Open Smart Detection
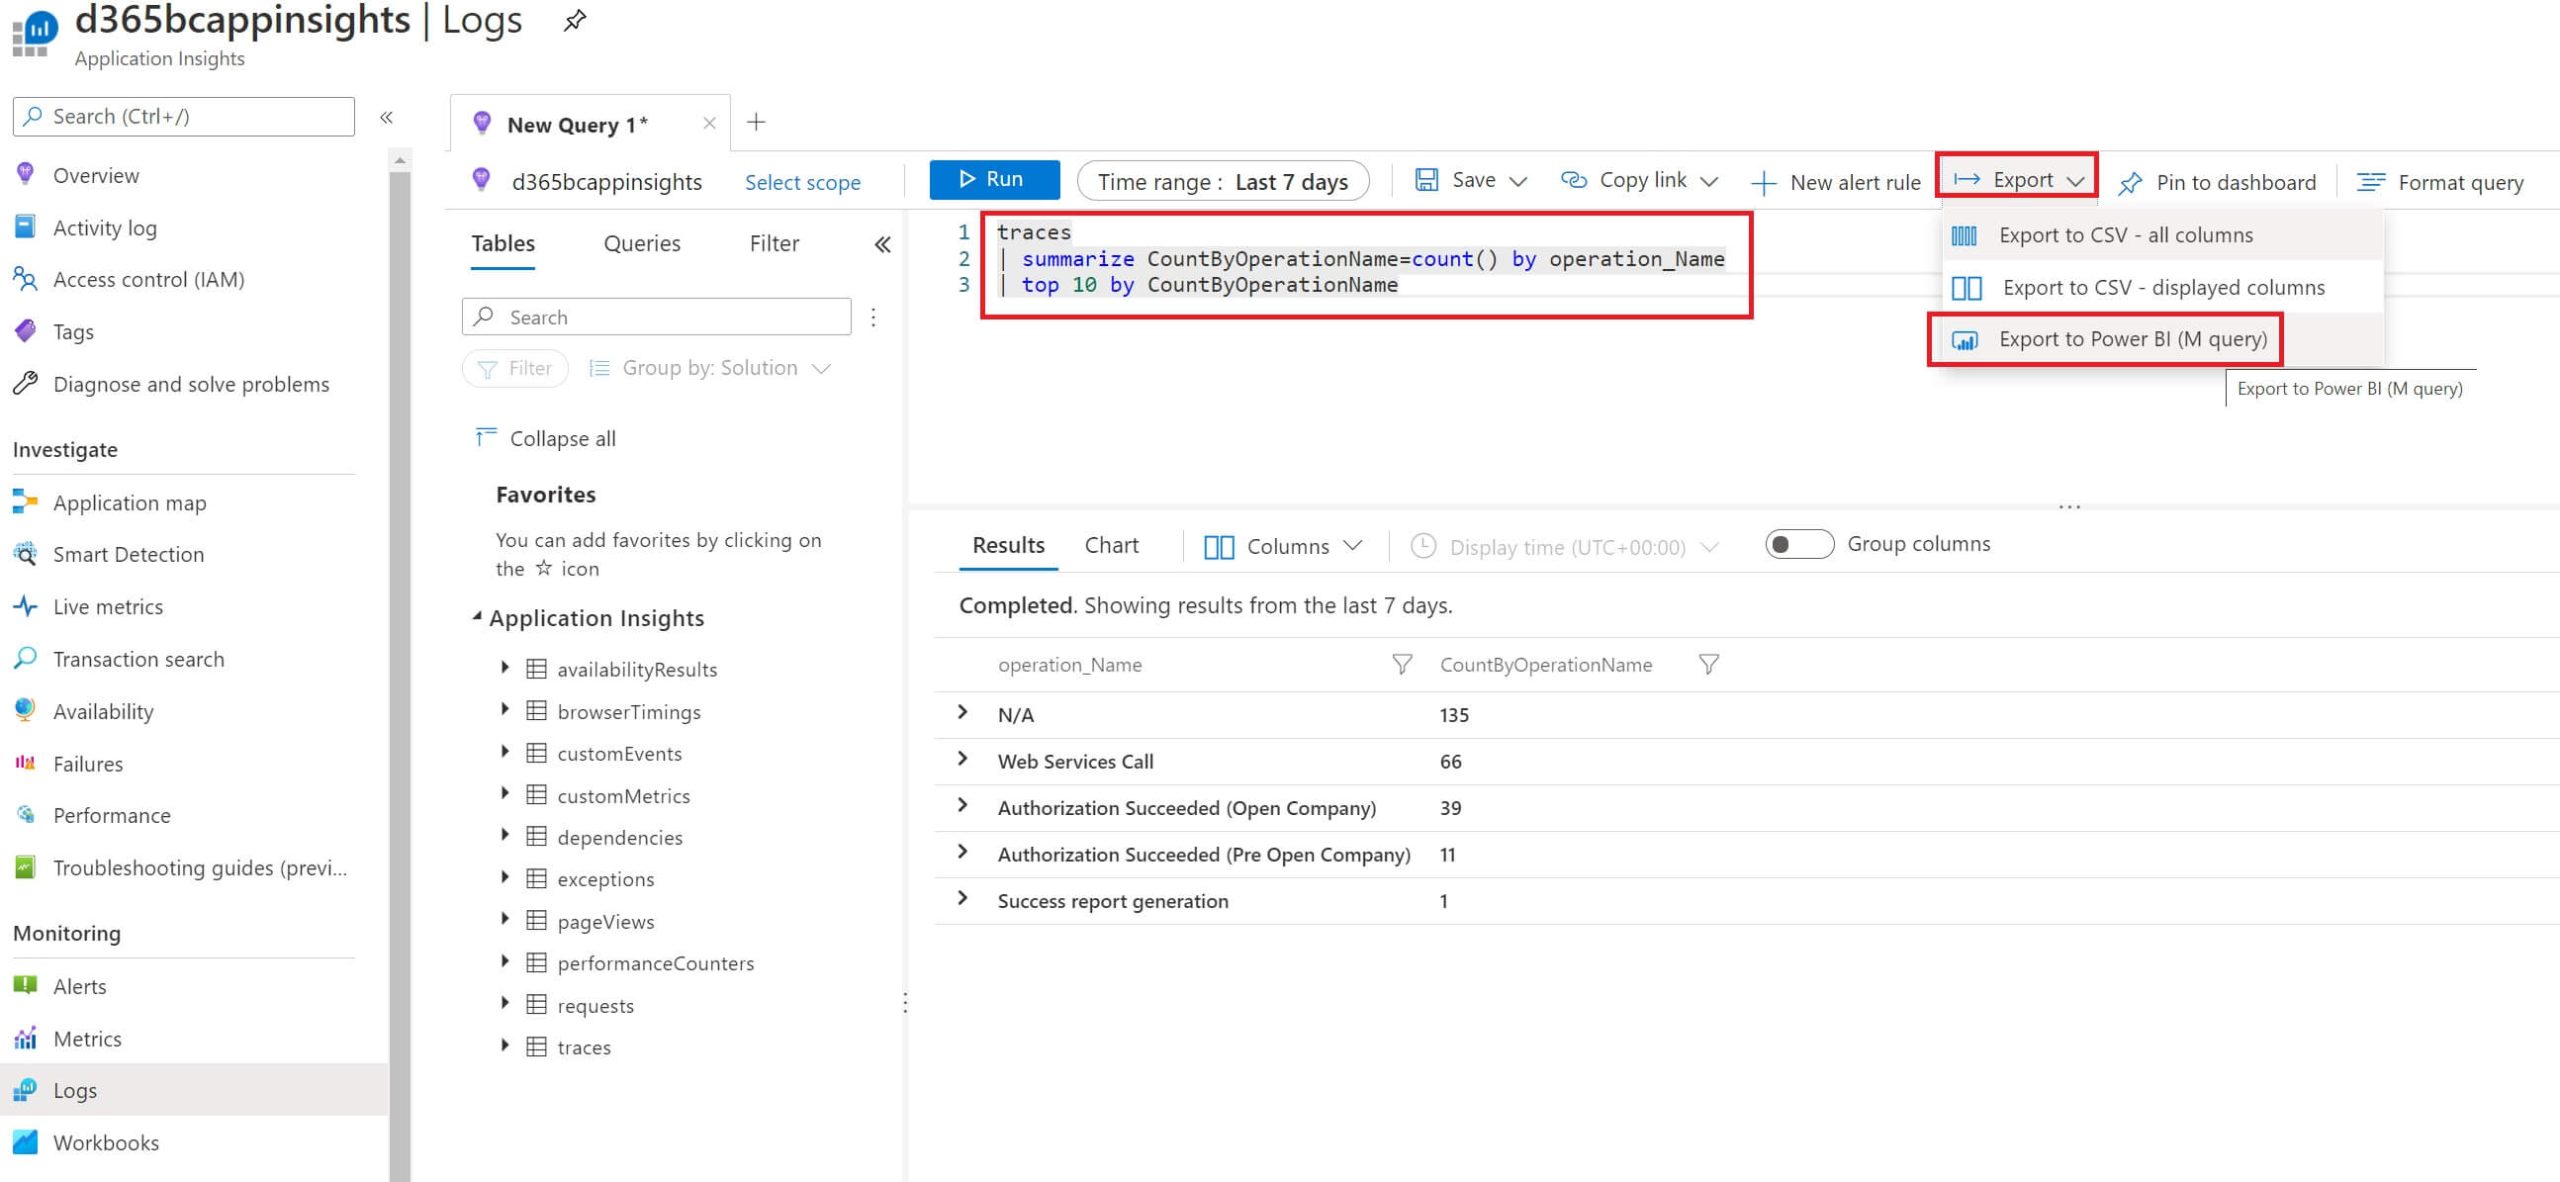Screen dimensions: 2560x1182 click(x=128, y=554)
